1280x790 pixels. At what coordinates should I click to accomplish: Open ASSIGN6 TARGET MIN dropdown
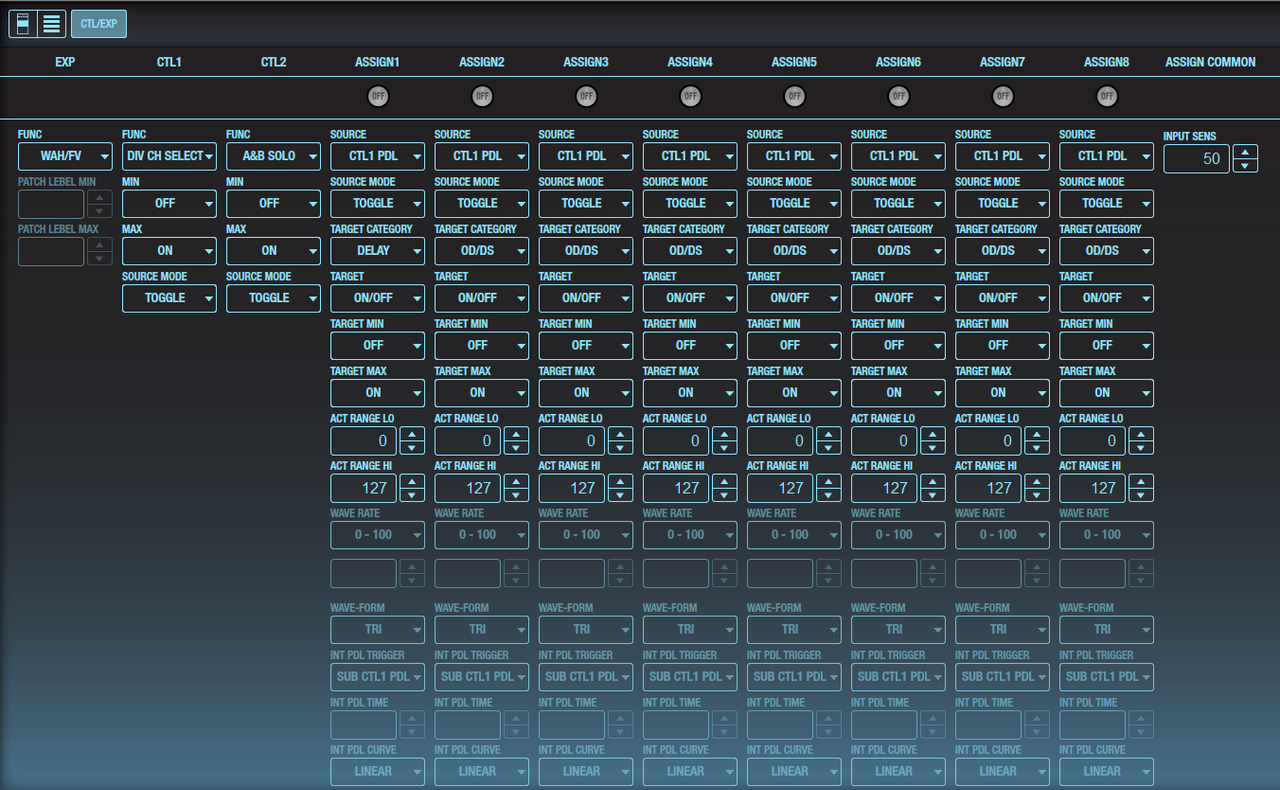pyautogui.click(x=898, y=345)
